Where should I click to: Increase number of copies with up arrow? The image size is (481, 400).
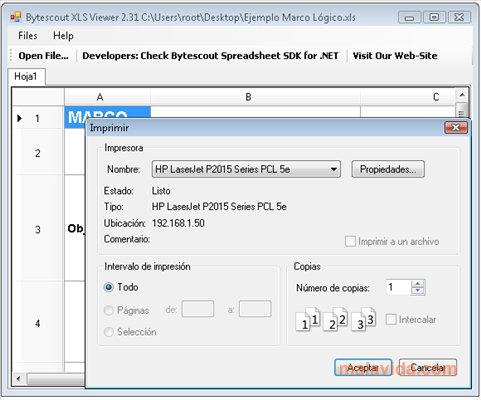coord(418,284)
